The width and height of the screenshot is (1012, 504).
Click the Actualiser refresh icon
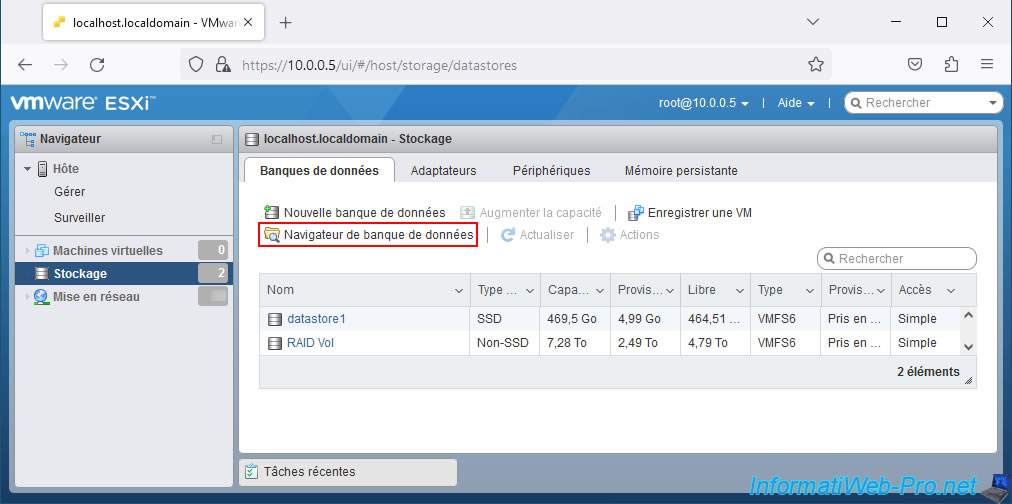click(x=508, y=235)
